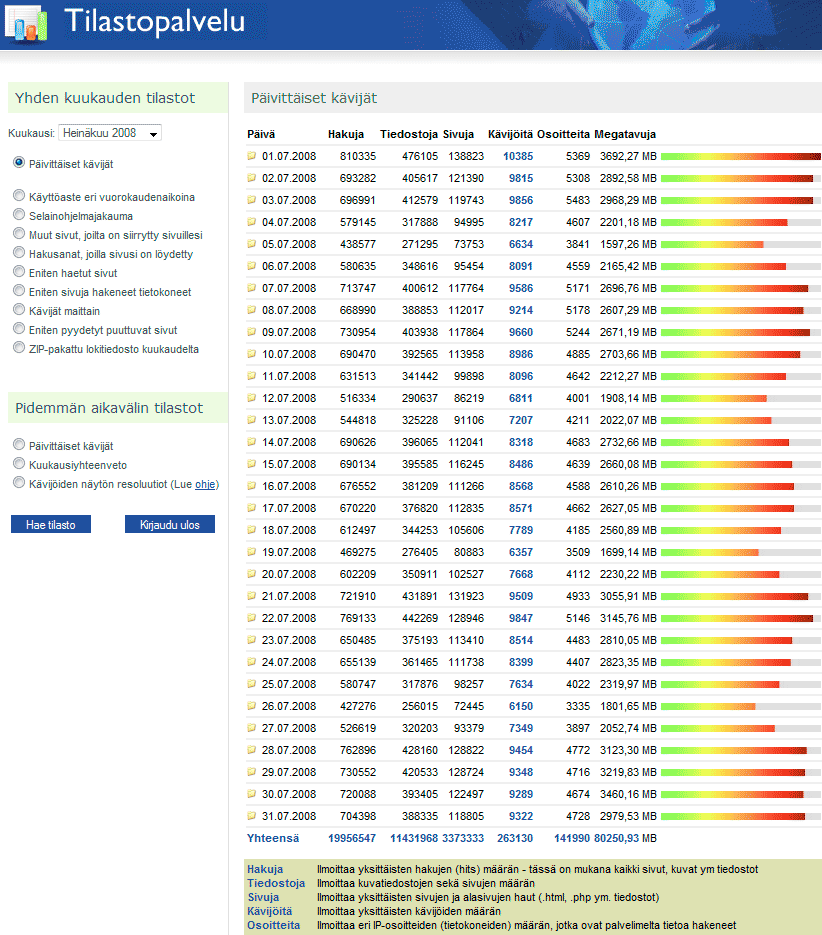
Task: Open the folder icon for 18.07.2008
Action: coord(252,530)
